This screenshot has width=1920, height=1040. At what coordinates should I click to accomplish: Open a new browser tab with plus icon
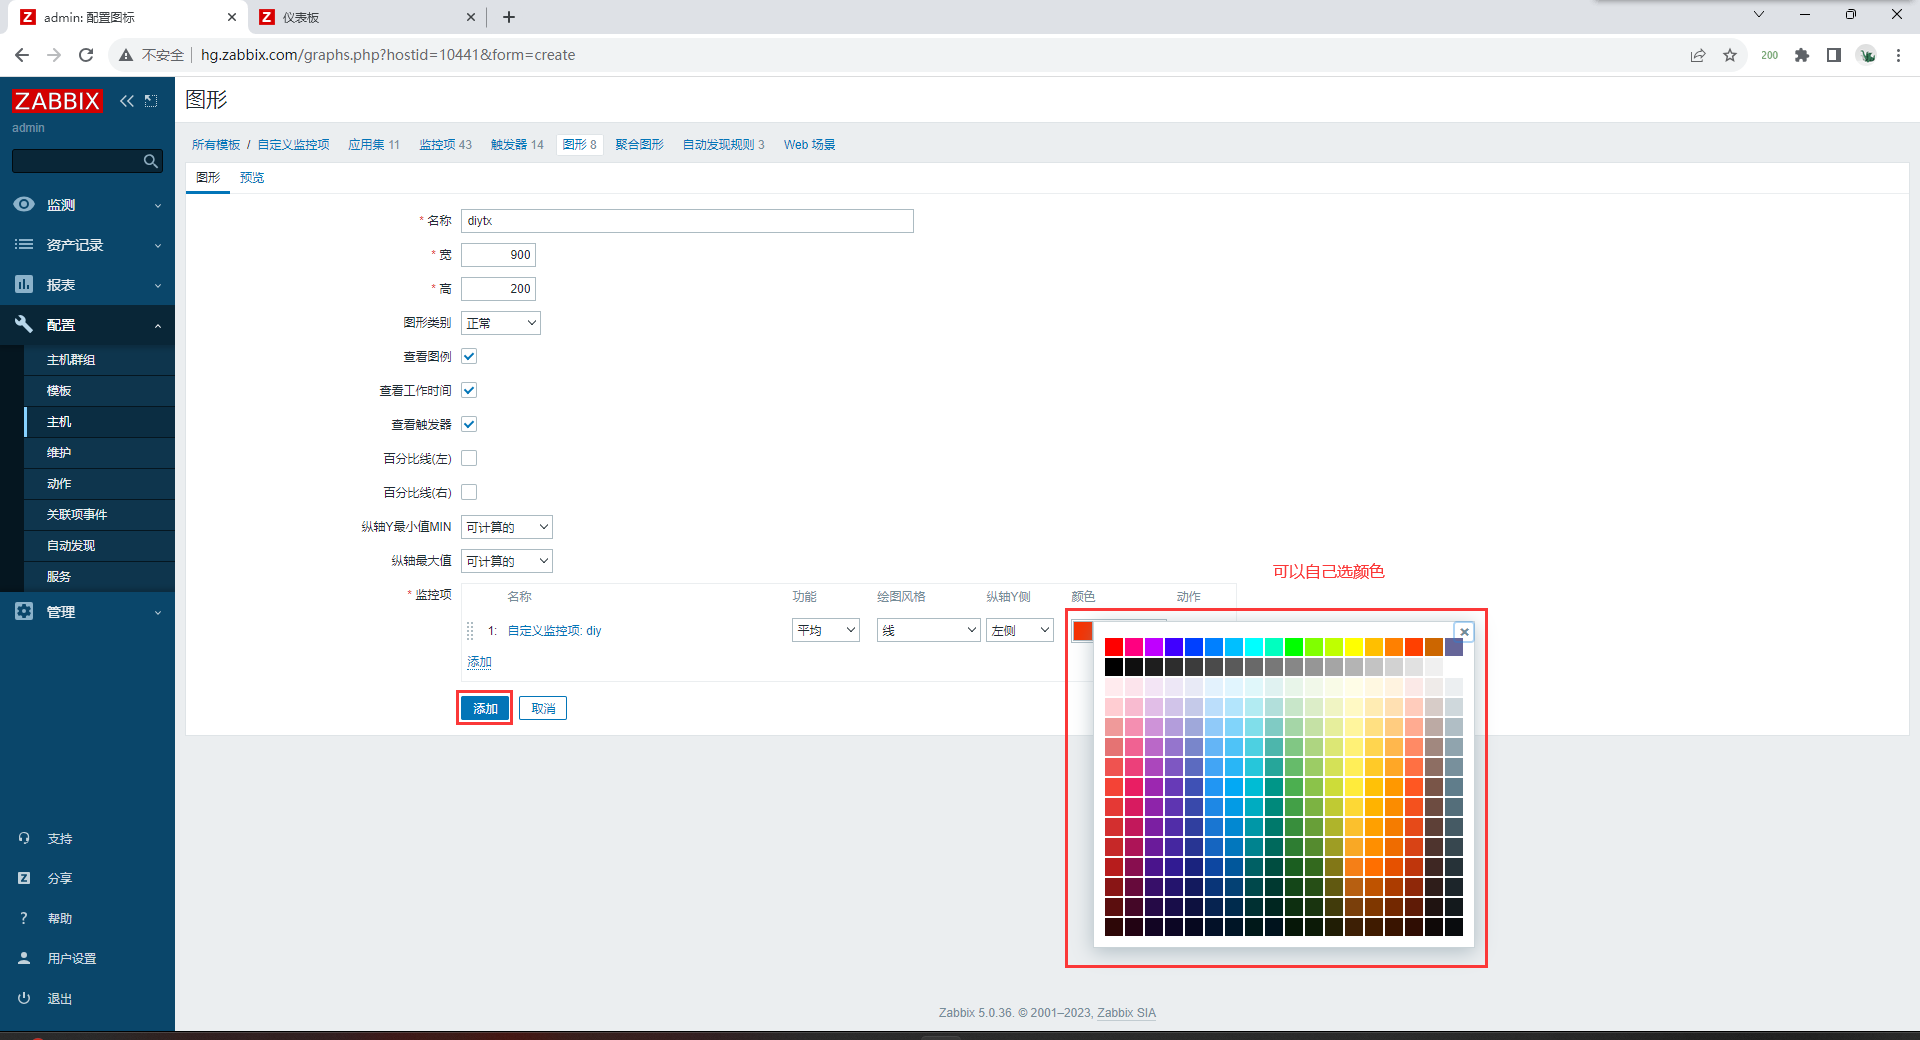pyautogui.click(x=509, y=17)
